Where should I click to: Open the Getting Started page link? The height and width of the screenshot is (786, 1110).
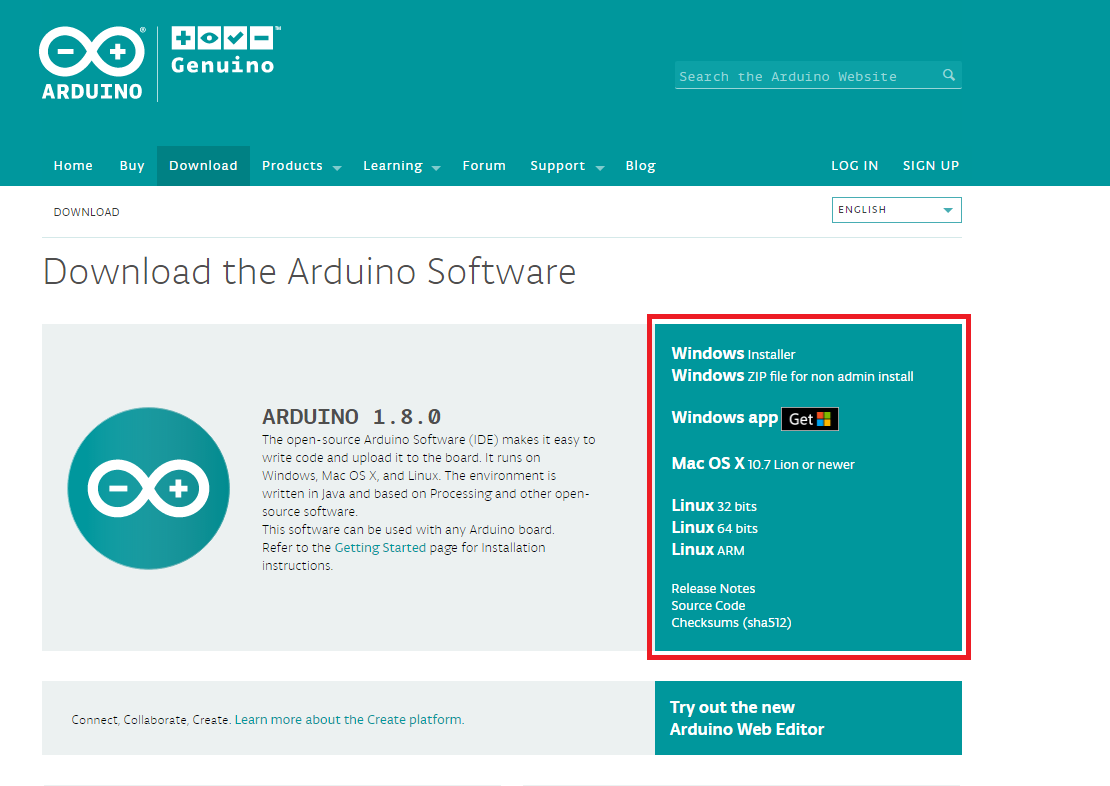pos(380,547)
